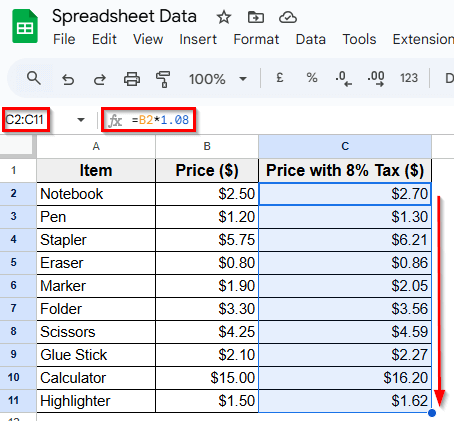
Task: Increase decimal places
Action: click(376, 79)
